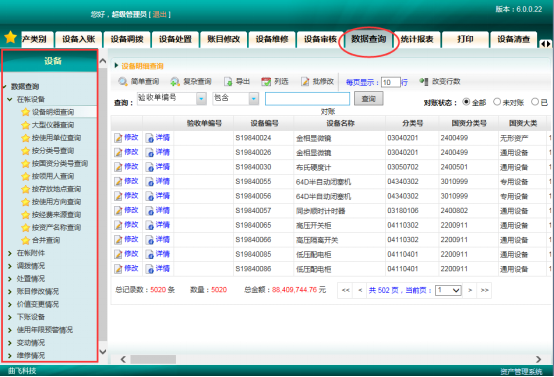Edit row S19840057 via 修改
This screenshot has height=377, width=554.
pyautogui.click(x=126, y=211)
